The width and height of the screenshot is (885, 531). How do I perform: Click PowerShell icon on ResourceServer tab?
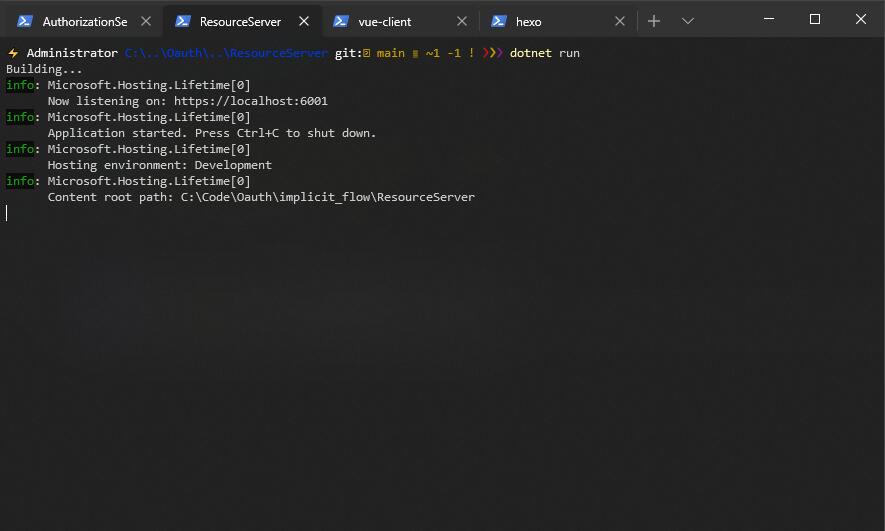[182, 21]
